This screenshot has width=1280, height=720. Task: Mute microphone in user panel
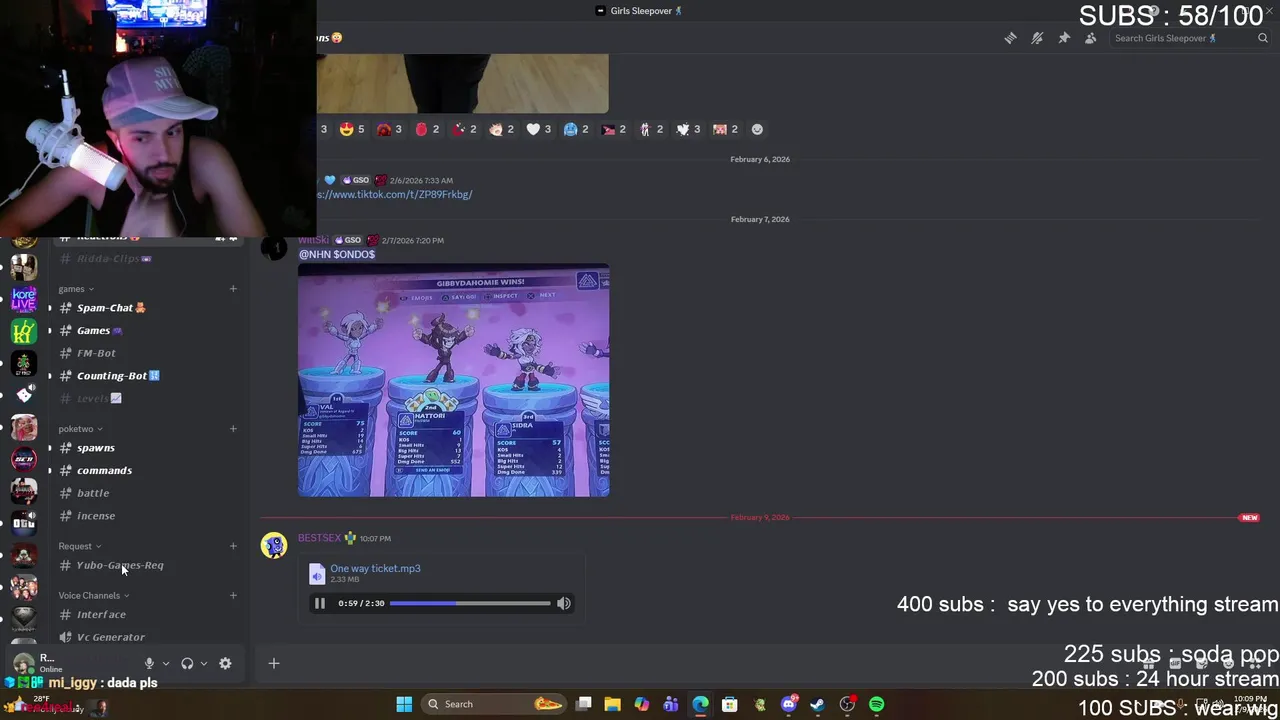[x=149, y=663]
